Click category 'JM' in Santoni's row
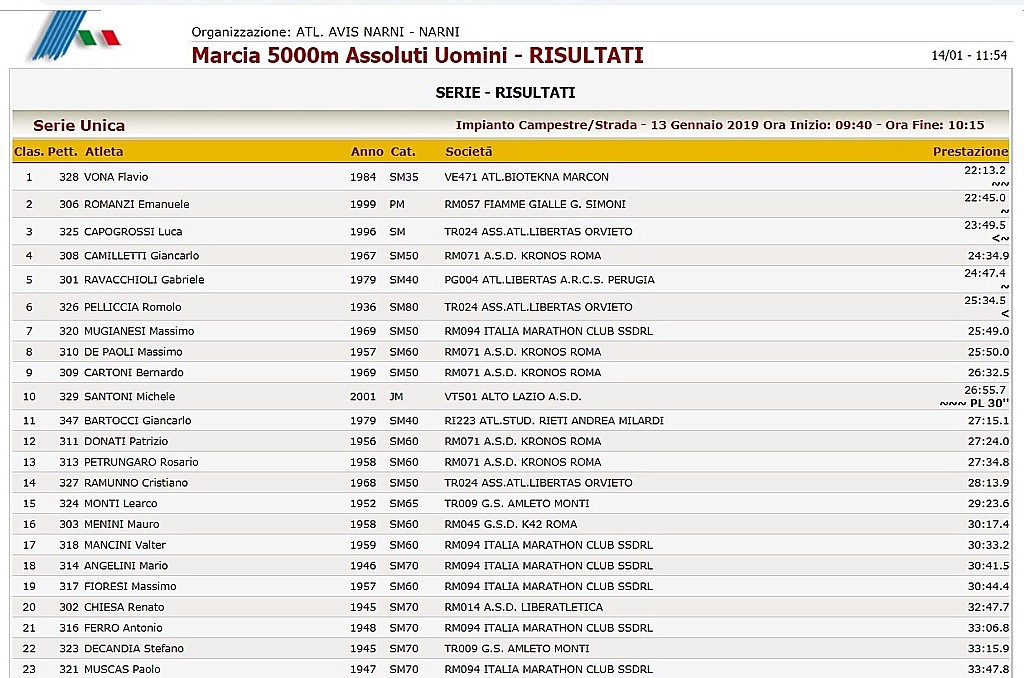This screenshot has height=678, width=1024. click(396, 397)
